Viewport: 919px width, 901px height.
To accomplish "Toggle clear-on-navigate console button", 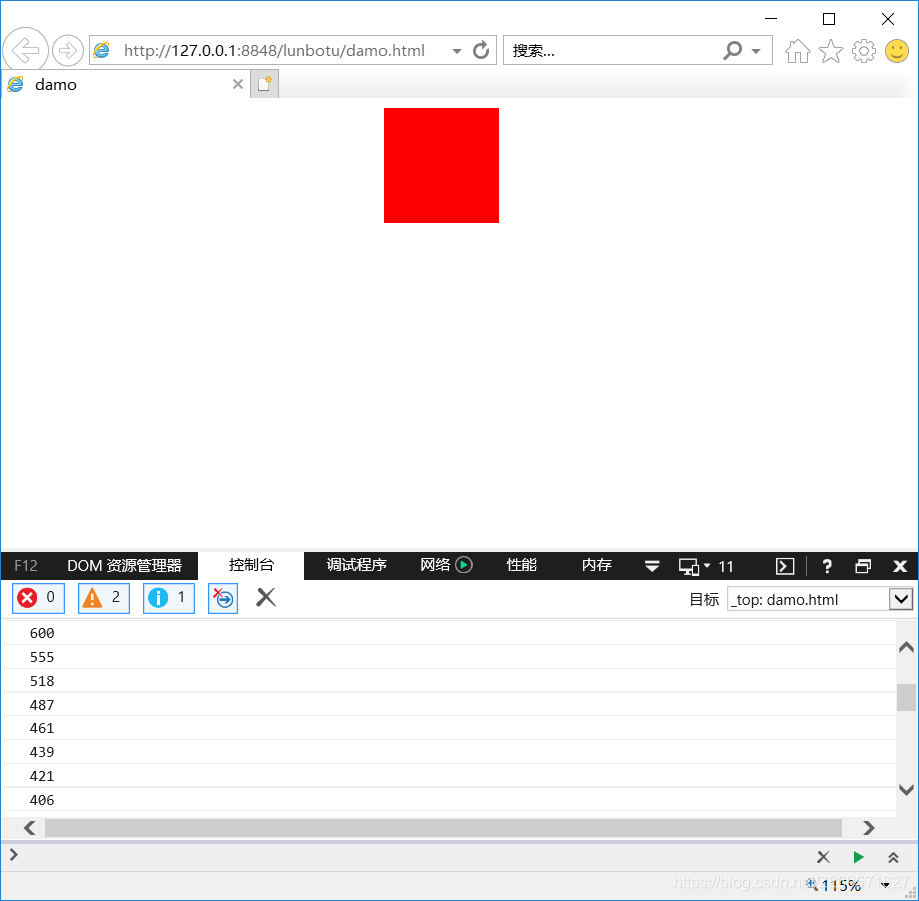I will (x=223, y=598).
